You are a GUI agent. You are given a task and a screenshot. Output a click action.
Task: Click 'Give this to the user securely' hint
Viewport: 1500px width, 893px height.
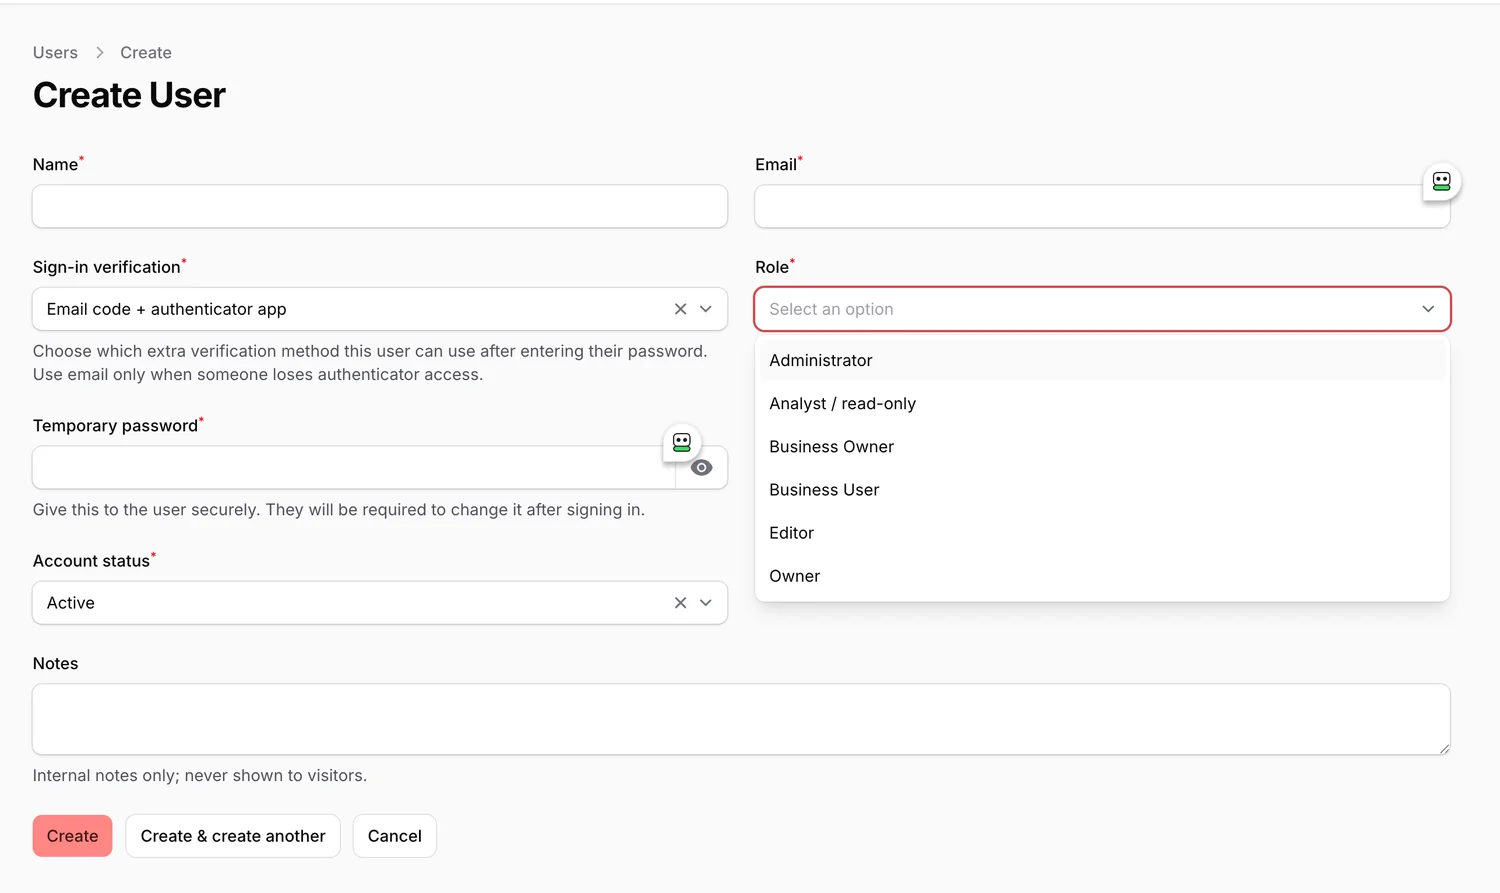(339, 509)
